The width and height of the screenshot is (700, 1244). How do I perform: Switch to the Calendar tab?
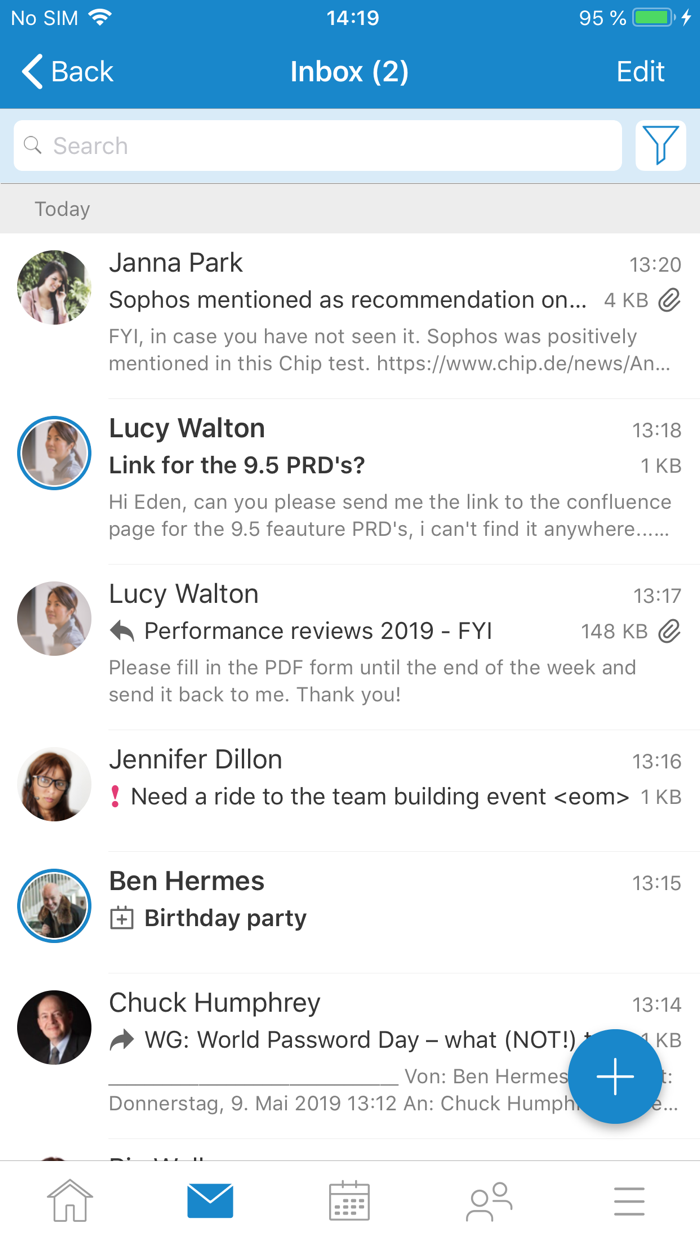349,1201
